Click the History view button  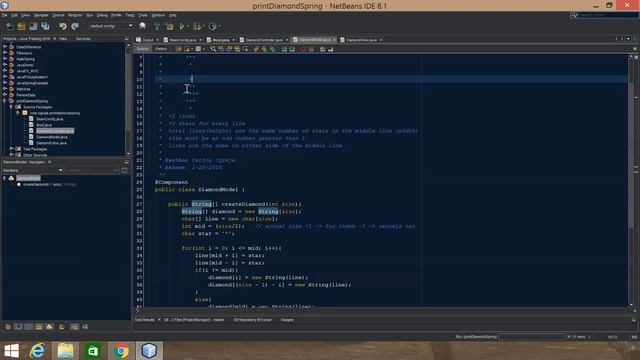[161, 49]
